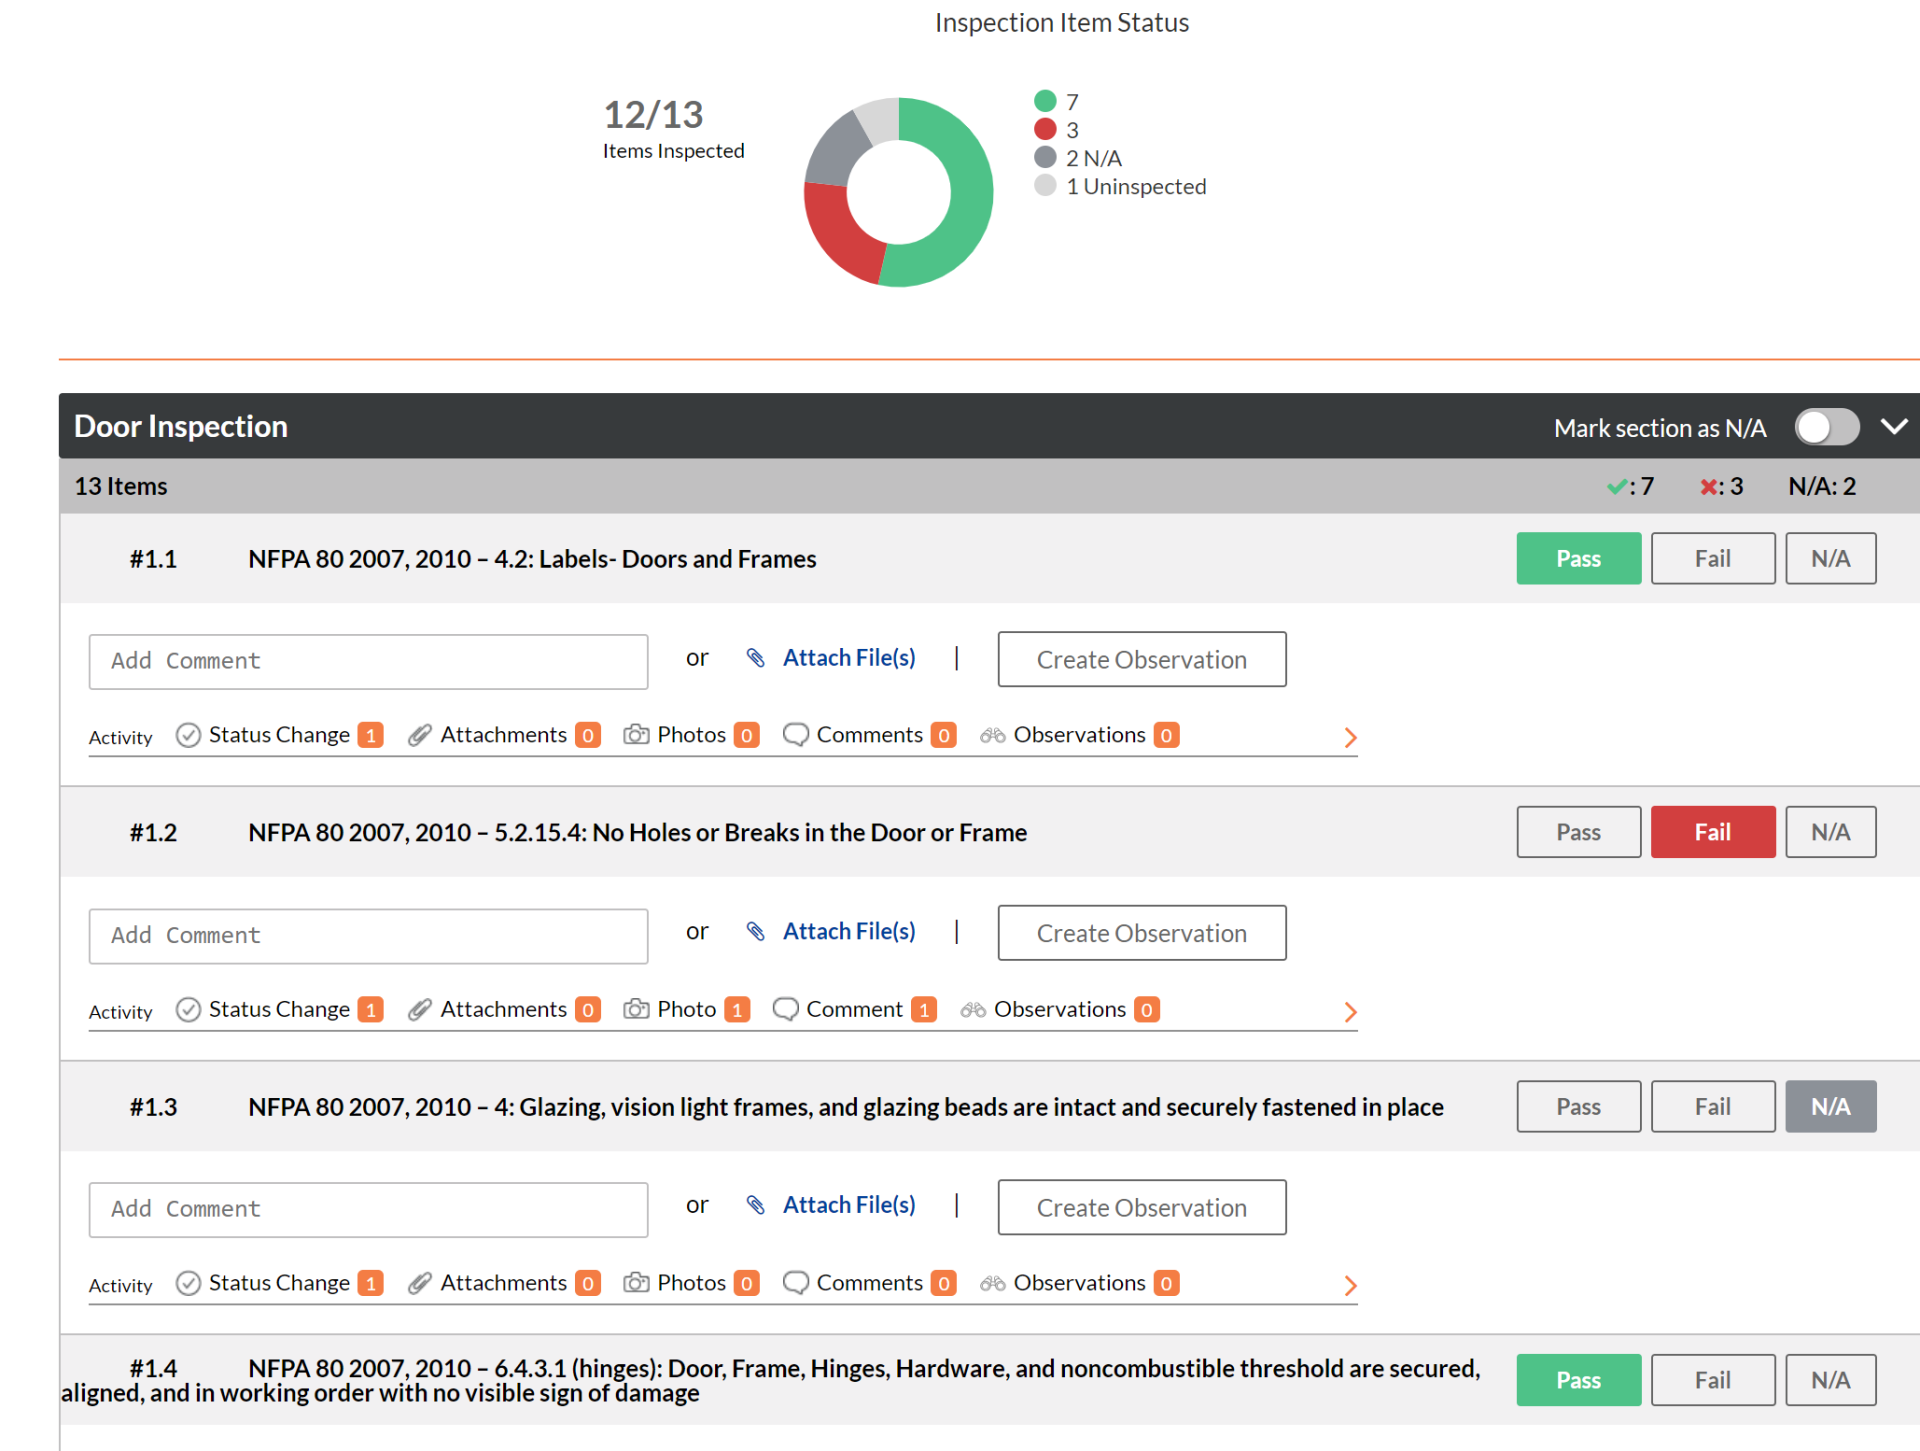The image size is (1920, 1451).
Task: Click Create Observation for item #1.2
Action: pos(1142,933)
